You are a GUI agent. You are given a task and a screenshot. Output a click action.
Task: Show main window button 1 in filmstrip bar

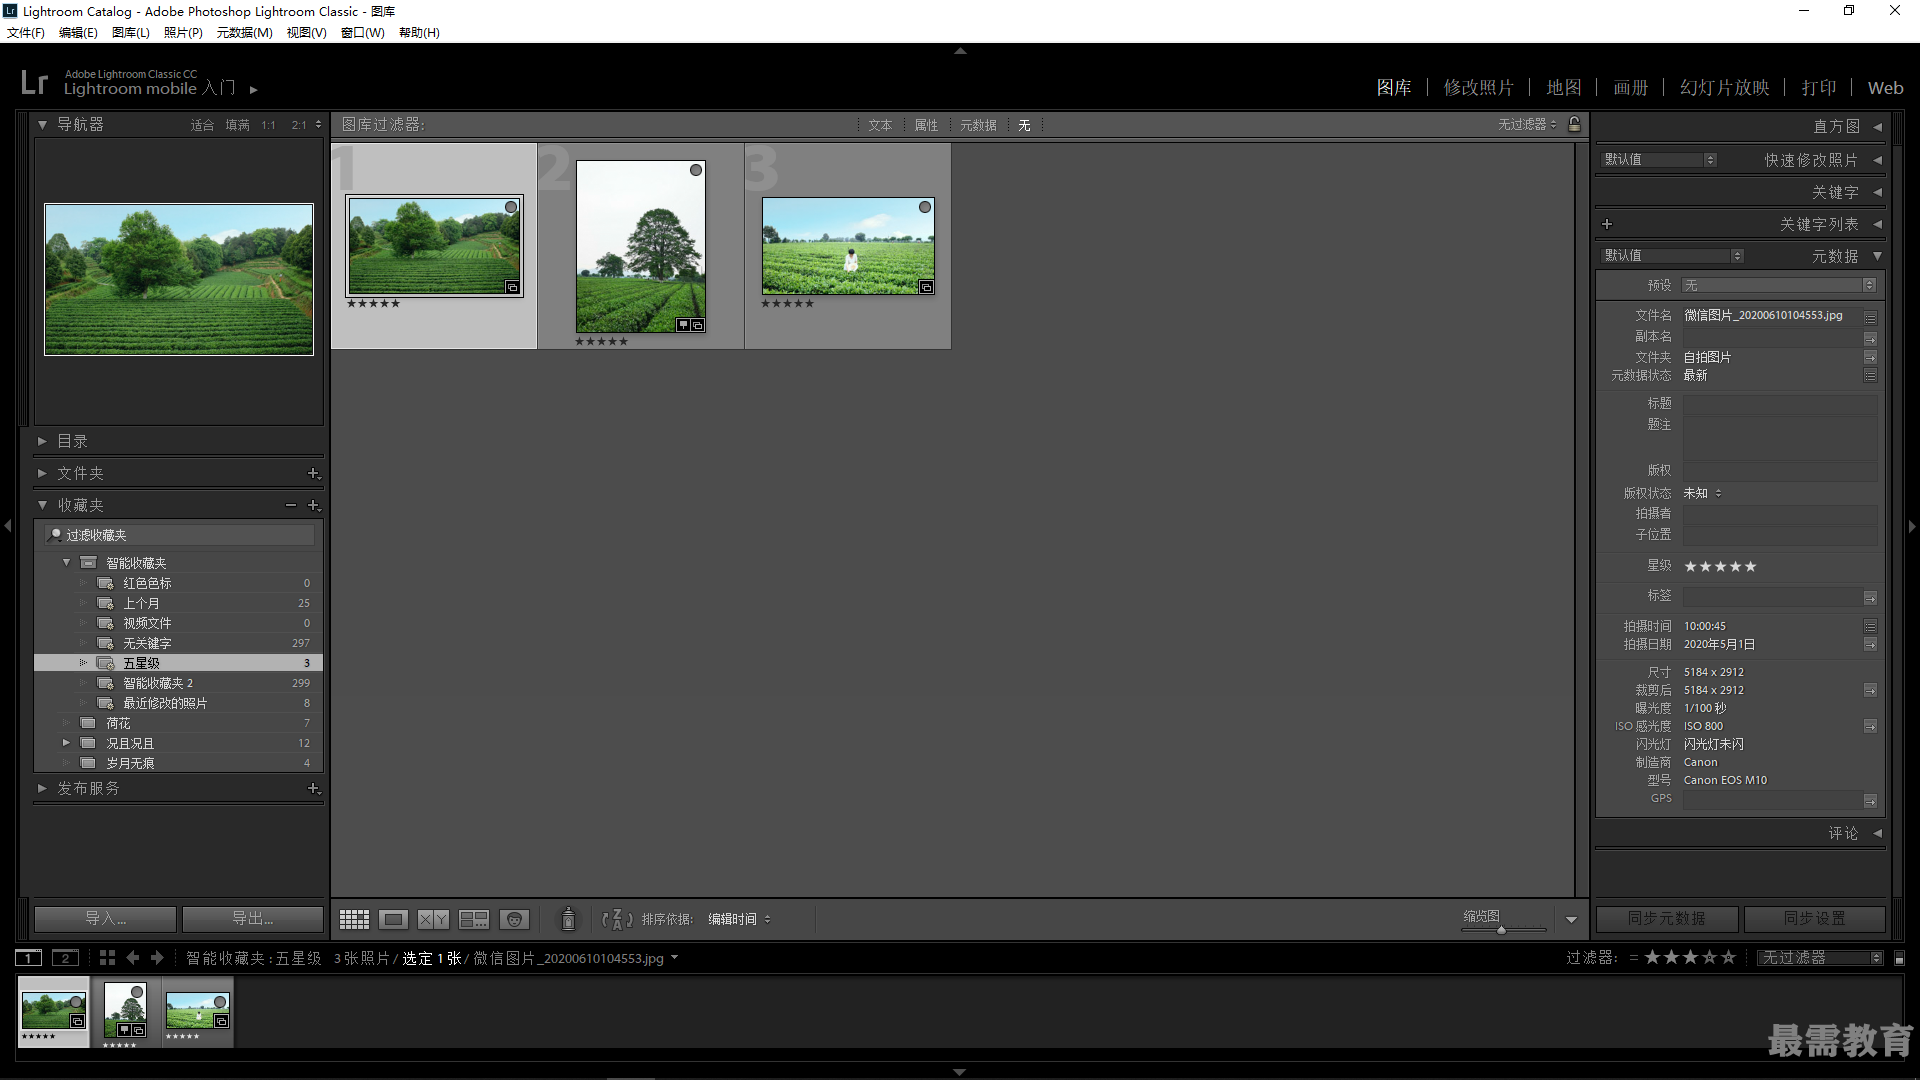29,958
